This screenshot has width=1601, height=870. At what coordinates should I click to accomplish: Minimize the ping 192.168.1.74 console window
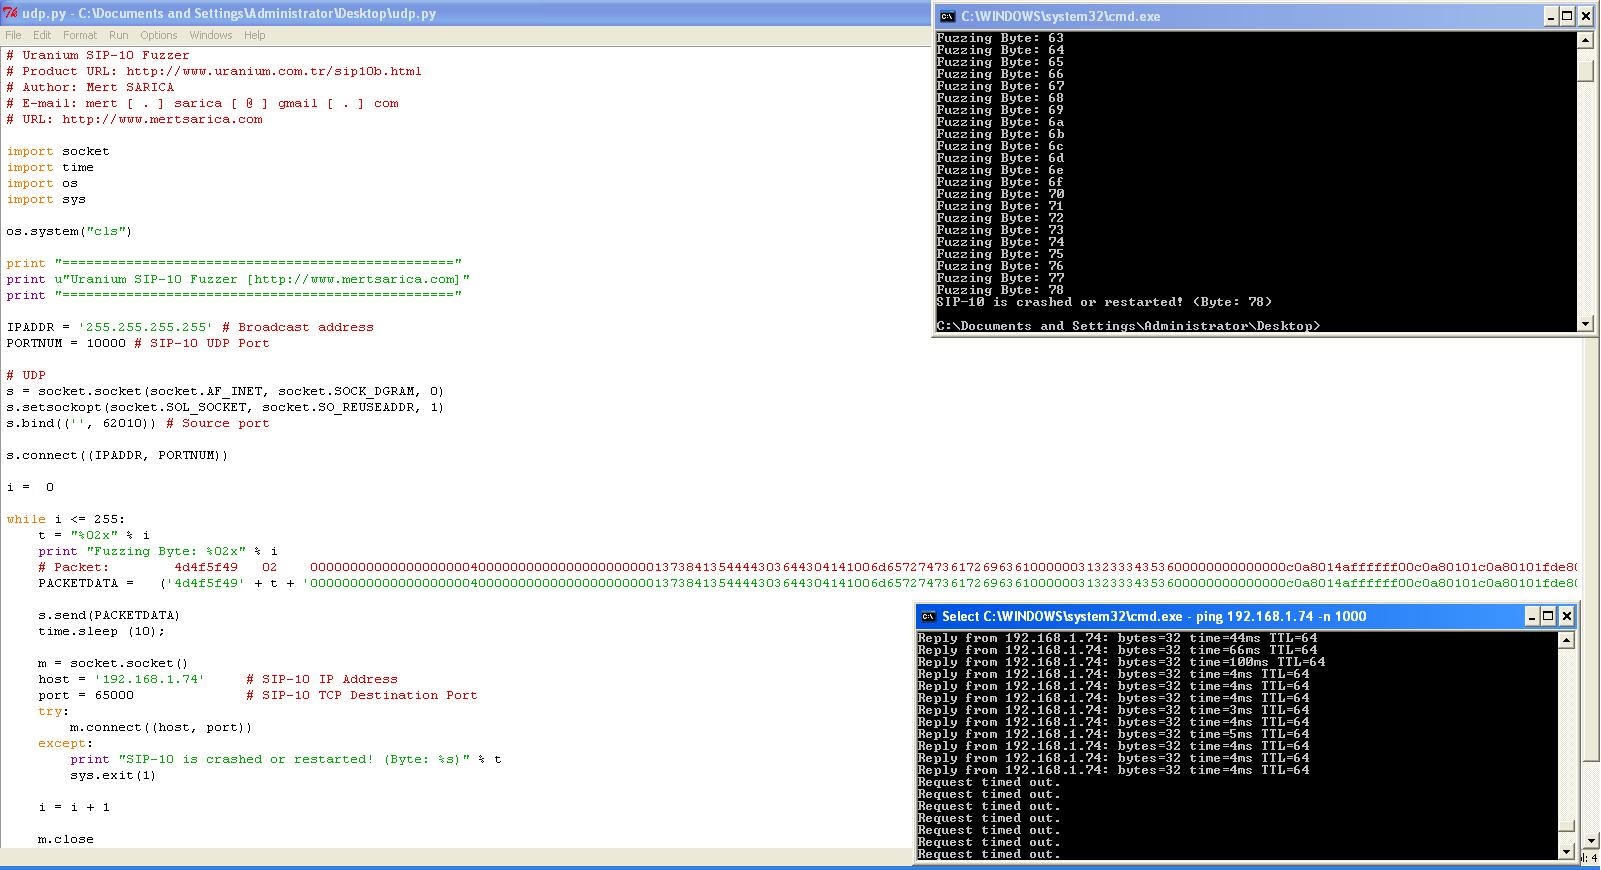(x=1532, y=616)
